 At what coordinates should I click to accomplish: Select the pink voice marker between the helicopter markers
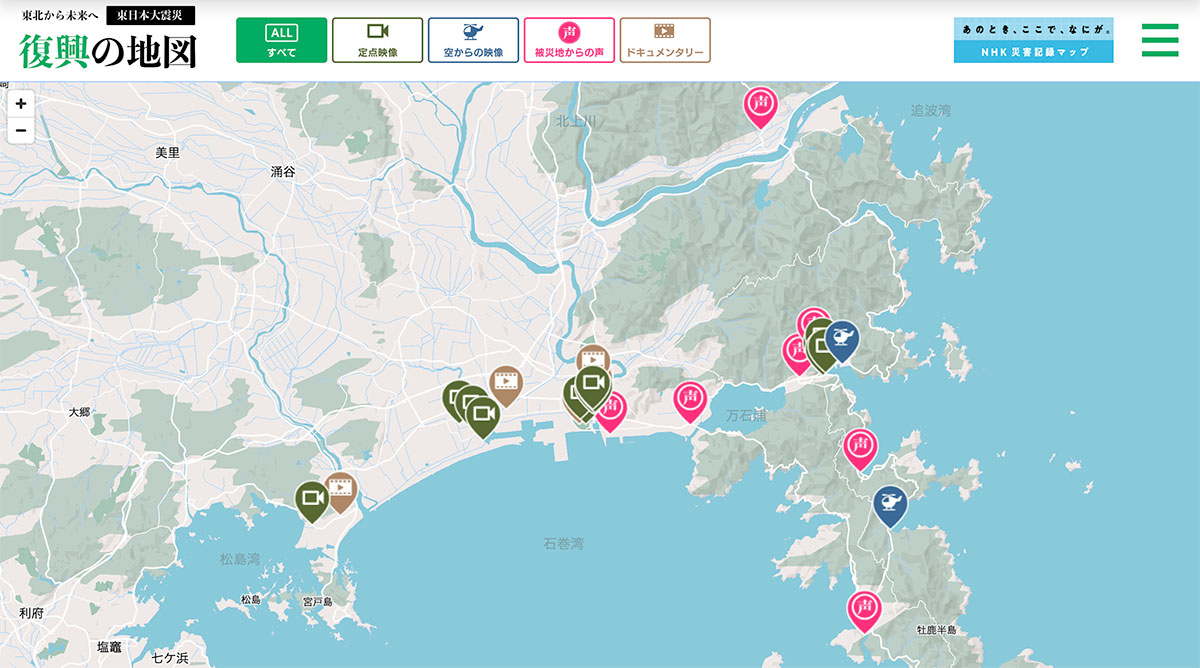859,446
